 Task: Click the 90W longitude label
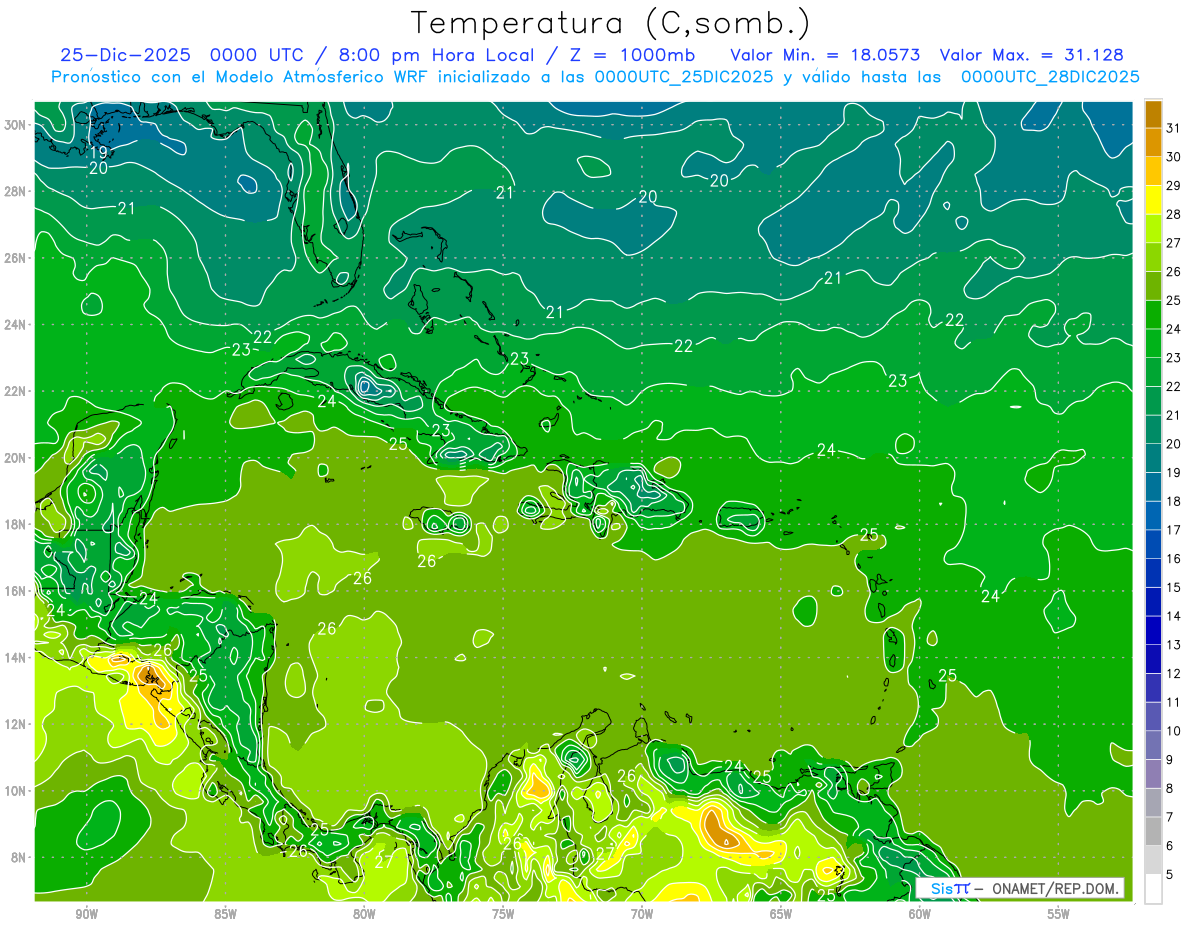click(x=87, y=914)
